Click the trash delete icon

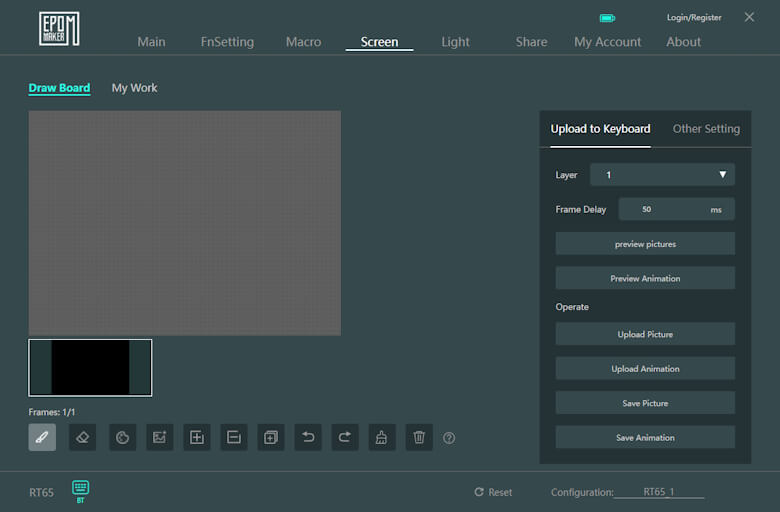tap(419, 437)
